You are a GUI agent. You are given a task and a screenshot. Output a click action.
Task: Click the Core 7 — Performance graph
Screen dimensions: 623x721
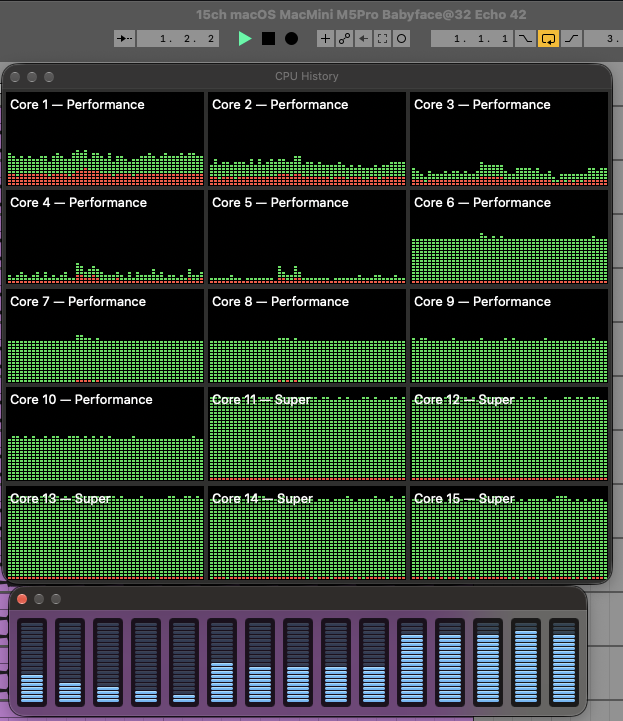click(105, 336)
